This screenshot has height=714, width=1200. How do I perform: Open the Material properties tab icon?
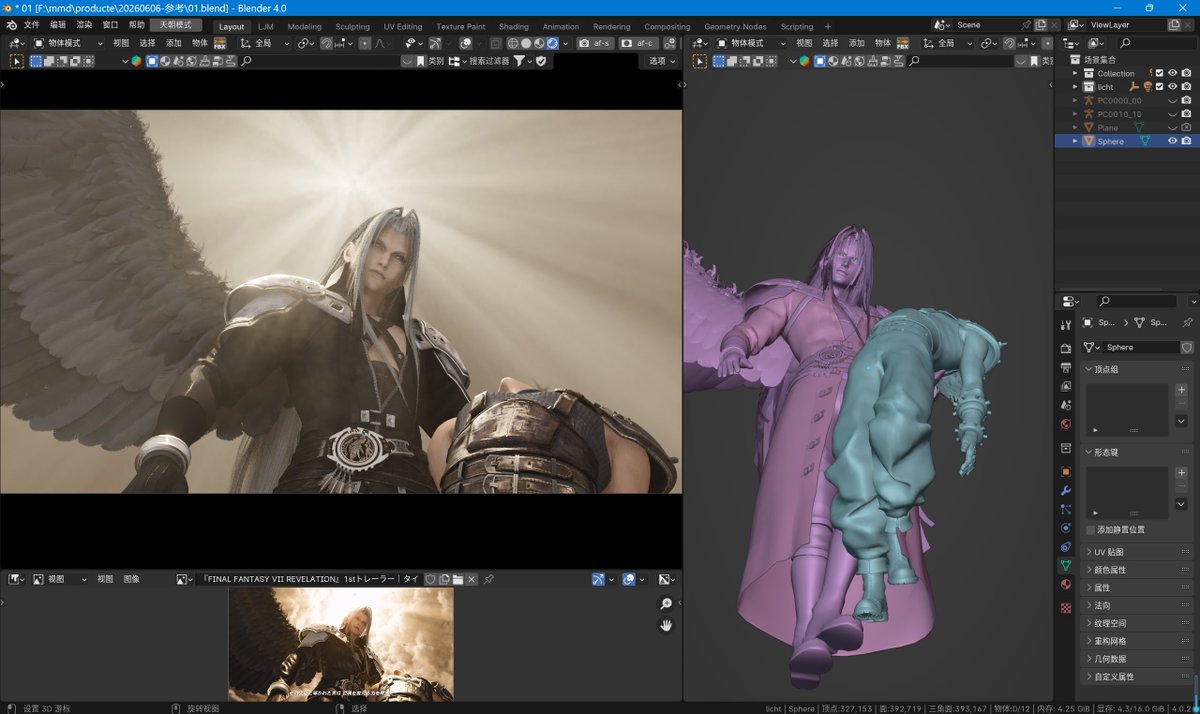tap(1066, 584)
